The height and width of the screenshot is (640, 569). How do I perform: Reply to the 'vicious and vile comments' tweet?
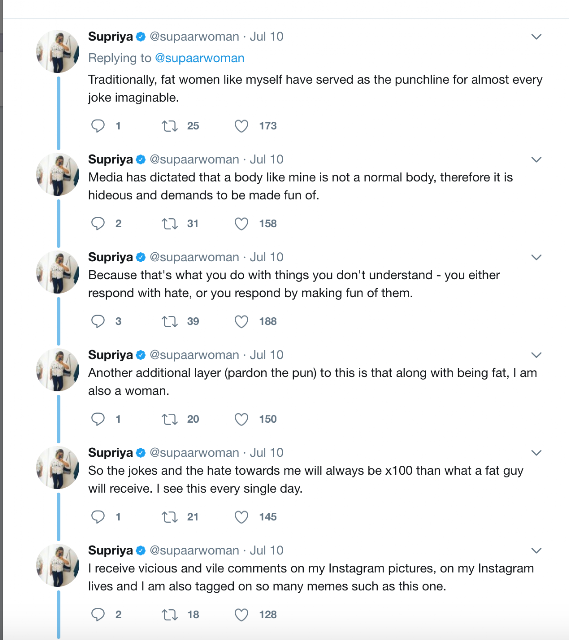point(98,614)
